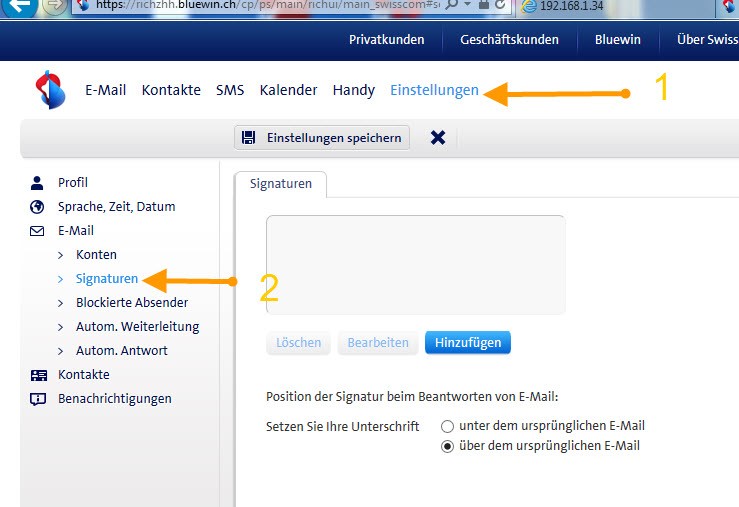The image size is (739, 507).
Task: Expand the Autom. Antwort chevron
Action: (x=60, y=352)
